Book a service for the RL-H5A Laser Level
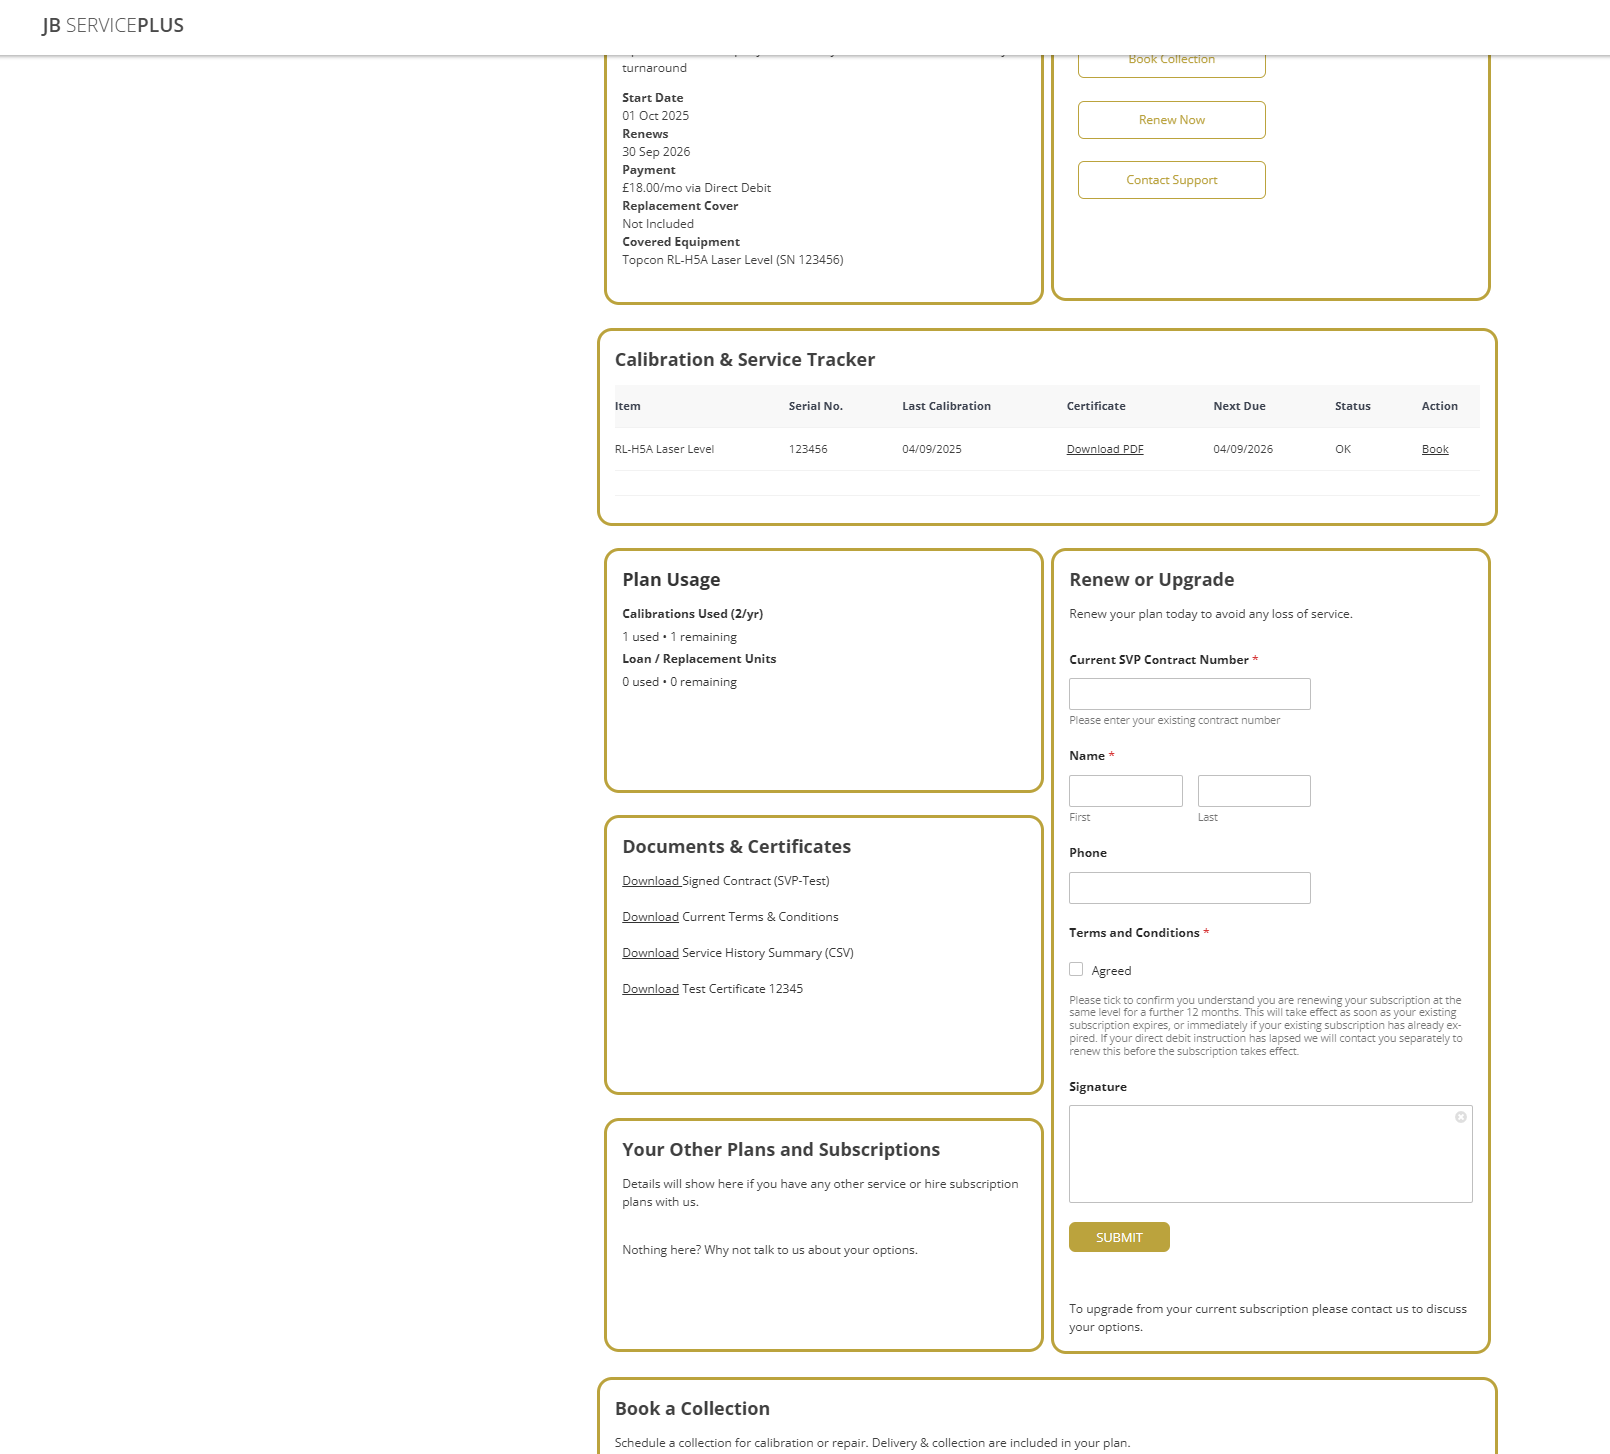The image size is (1610, 1454). (1434, 449)
